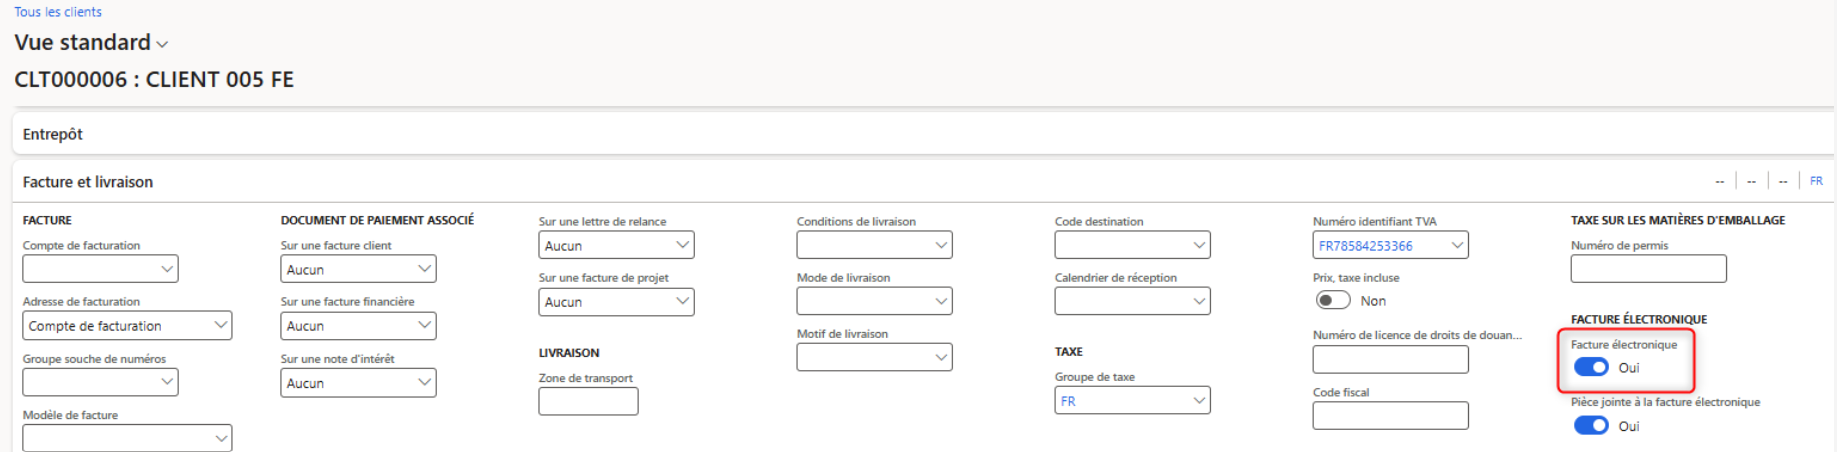Toggle Prix, taxe incluse switch
Image resolution: width=1837 pixels, height=452 pixels.
click(1333, 300)
